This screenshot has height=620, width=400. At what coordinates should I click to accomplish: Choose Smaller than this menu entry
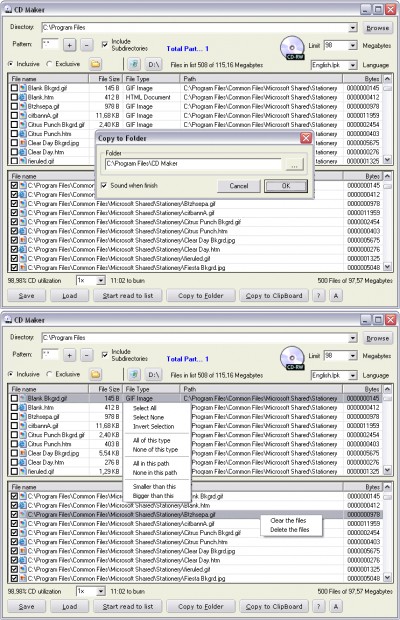point(157,486)
